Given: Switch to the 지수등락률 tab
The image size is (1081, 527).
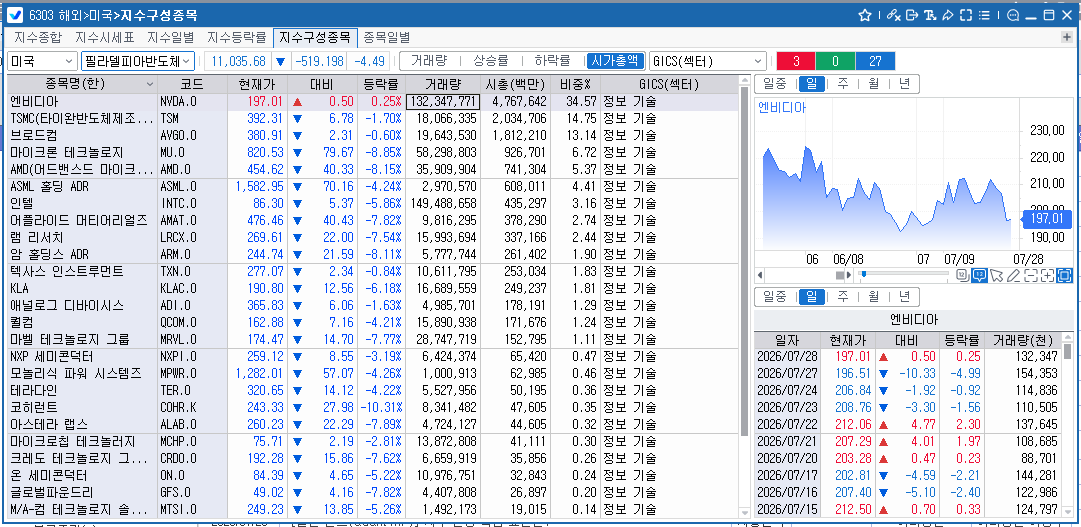Looking at the screenshot, I should coord(237,37).
